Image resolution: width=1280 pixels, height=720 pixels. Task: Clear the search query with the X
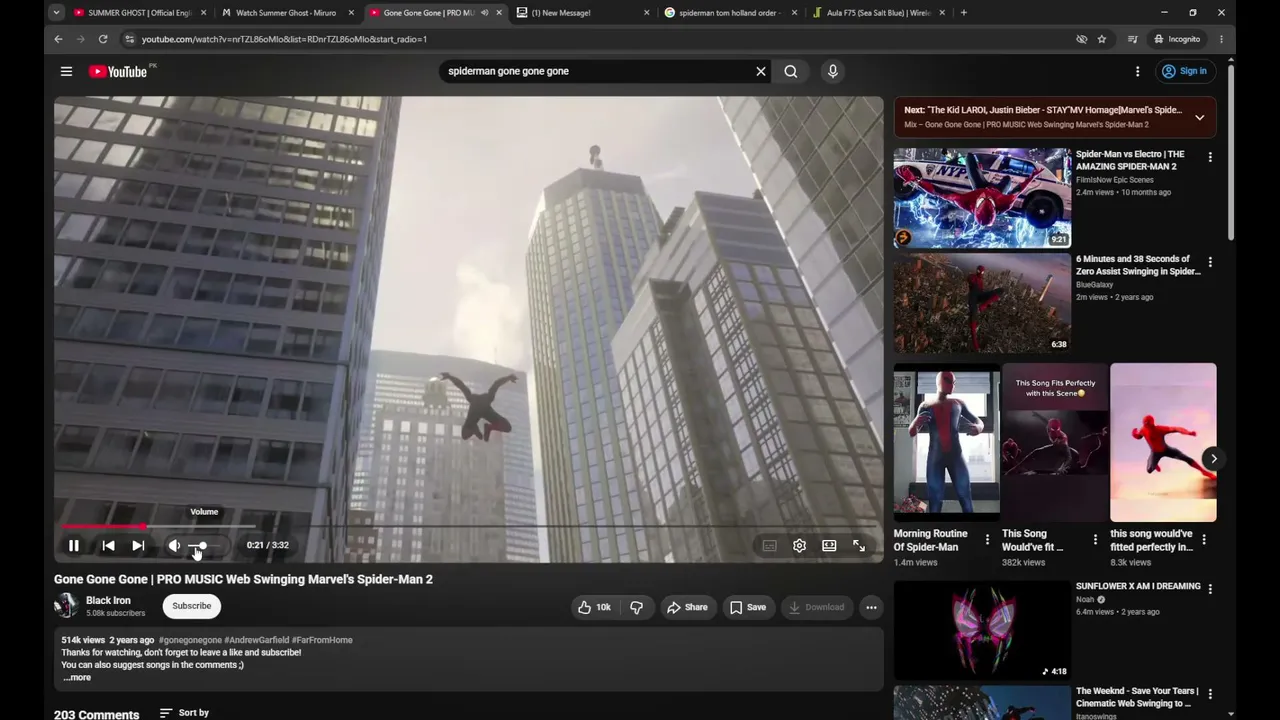(x=761, y=71)
